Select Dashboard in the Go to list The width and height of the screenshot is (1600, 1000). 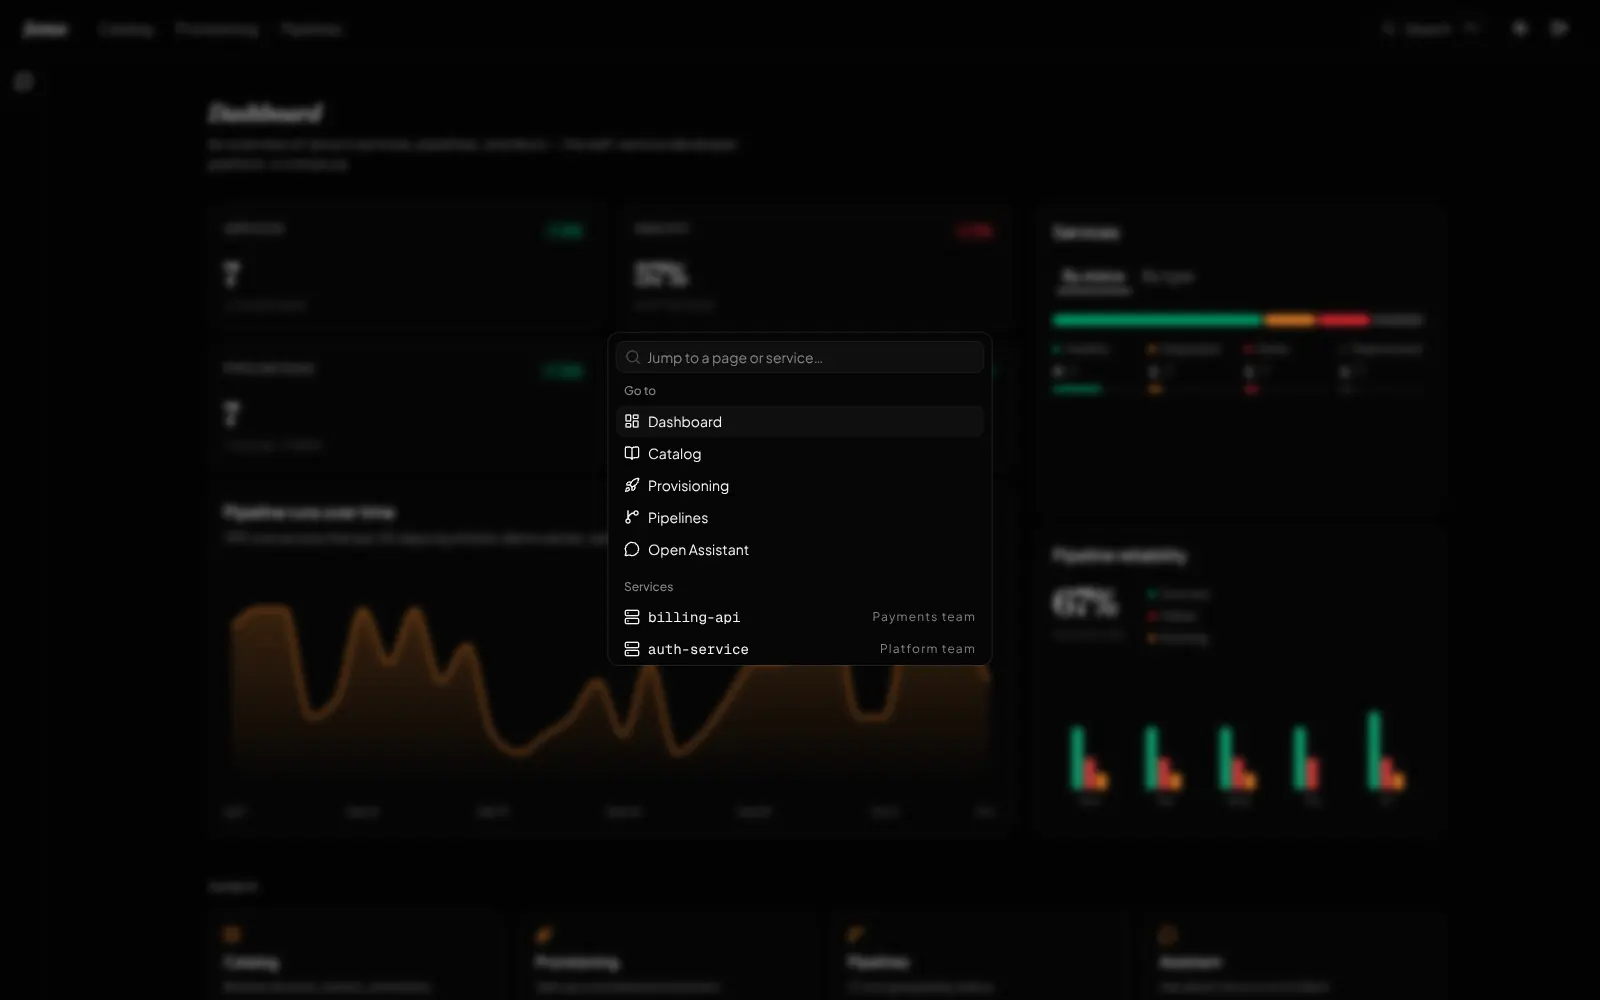(800, 422)
